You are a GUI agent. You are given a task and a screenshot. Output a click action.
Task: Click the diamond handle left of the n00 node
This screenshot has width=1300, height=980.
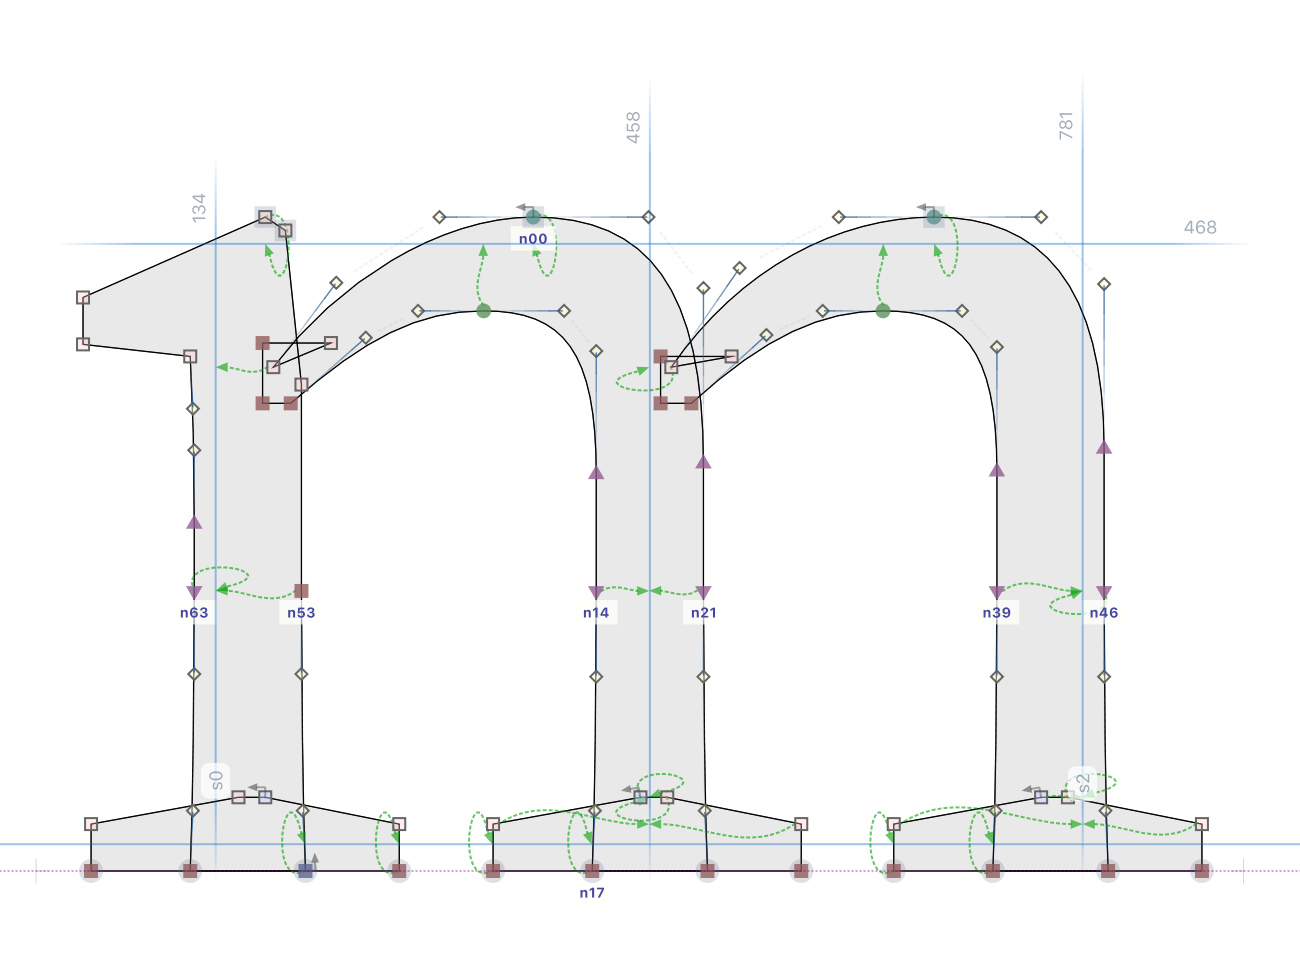pos(439,217)
